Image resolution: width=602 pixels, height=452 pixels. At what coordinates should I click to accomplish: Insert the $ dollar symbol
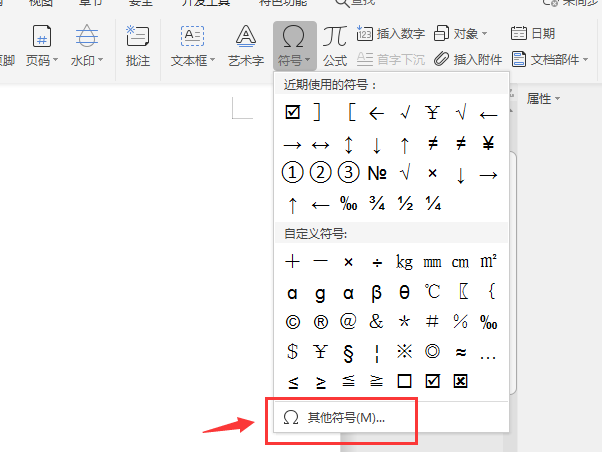[x=293, y=351]
